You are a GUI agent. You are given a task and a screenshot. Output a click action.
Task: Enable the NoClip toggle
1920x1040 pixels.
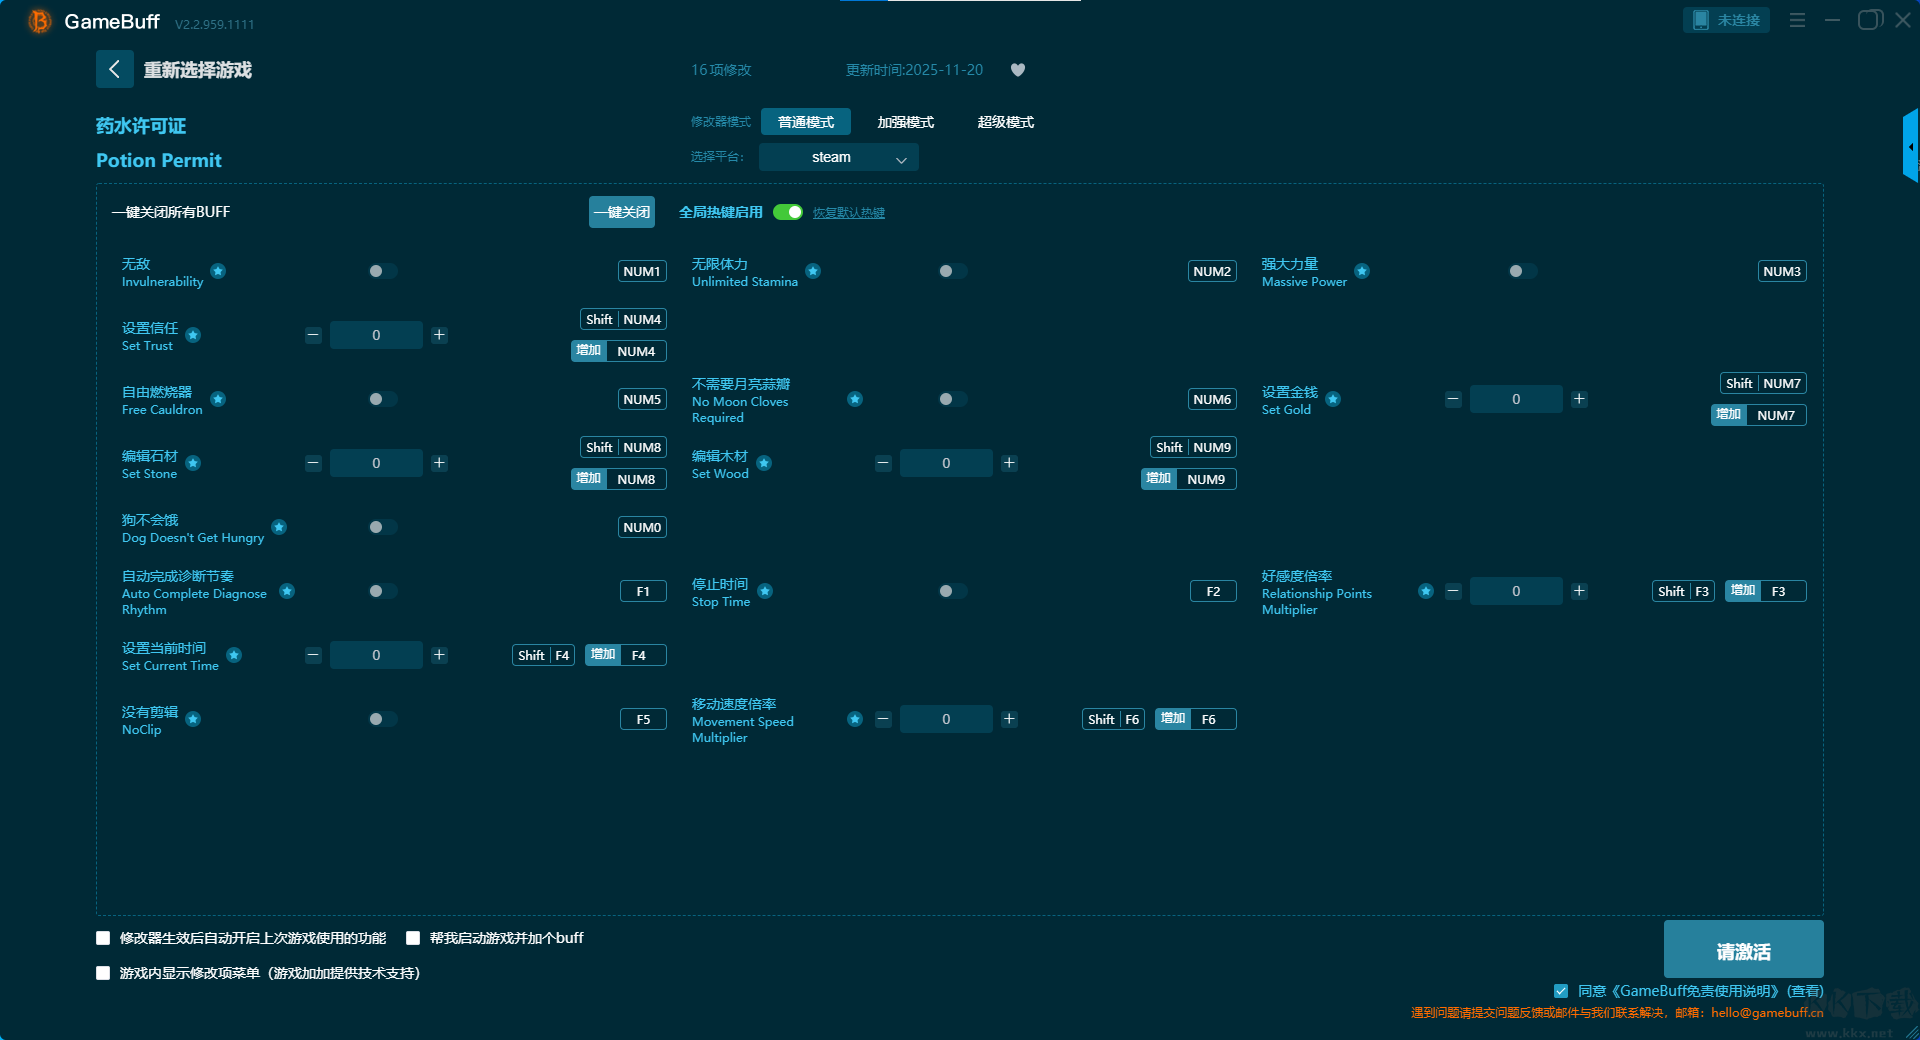(x=382, y=719)
